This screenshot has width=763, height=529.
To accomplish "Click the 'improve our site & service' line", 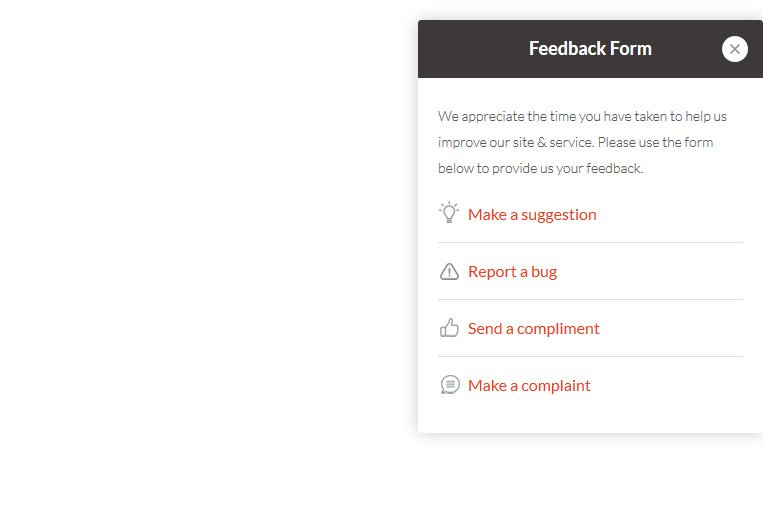I will pos(575,142).
